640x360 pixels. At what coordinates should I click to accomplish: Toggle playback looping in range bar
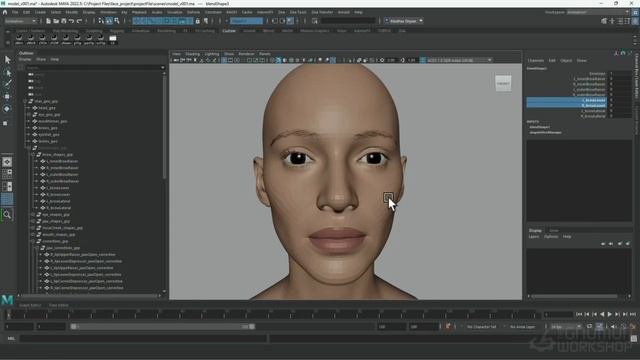point(589,327)
